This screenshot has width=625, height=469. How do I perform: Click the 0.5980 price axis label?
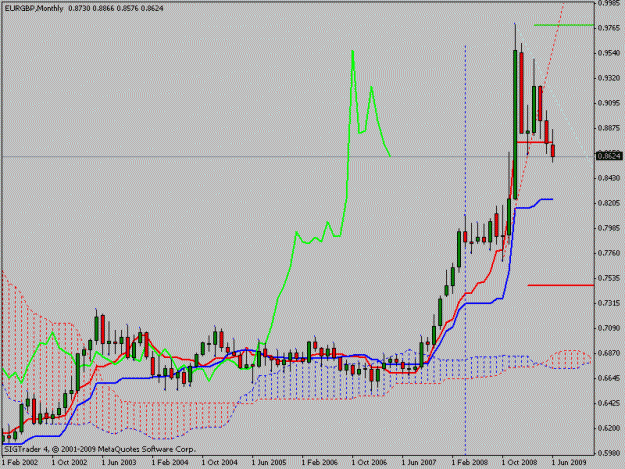point(609,453)
